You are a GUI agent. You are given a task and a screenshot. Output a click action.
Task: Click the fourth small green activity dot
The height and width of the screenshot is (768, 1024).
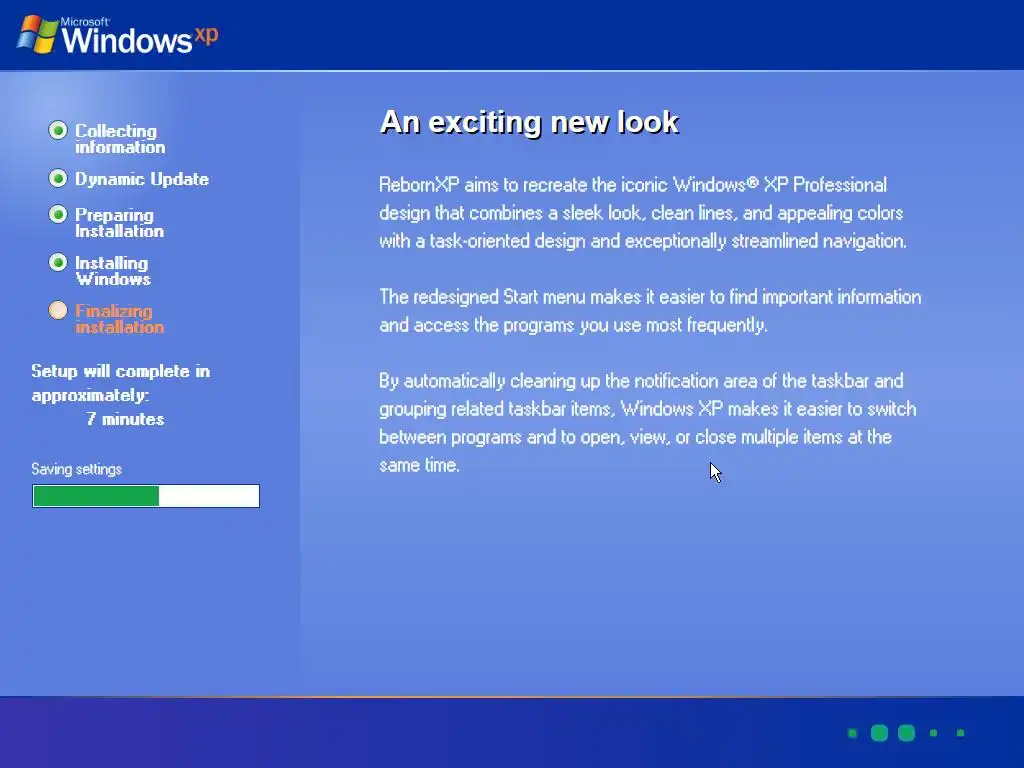coord(934,733)
